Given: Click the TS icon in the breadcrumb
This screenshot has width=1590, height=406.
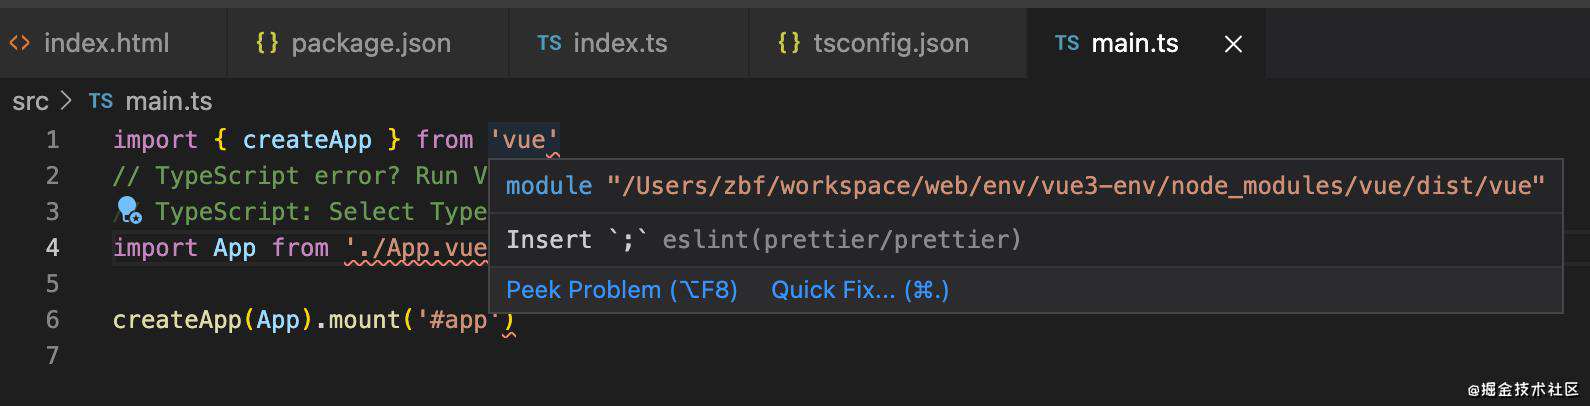Looking at the screenshot, I should tap(101, 101).
